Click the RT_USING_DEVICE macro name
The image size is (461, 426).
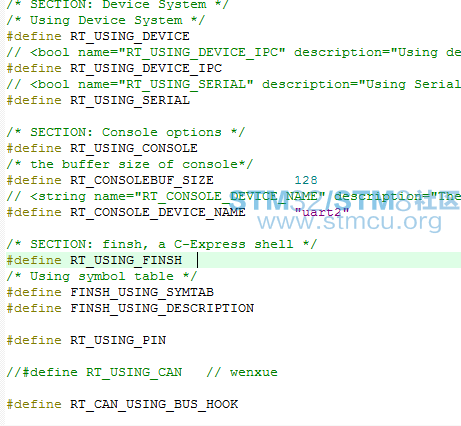click(x=130, y=36)
